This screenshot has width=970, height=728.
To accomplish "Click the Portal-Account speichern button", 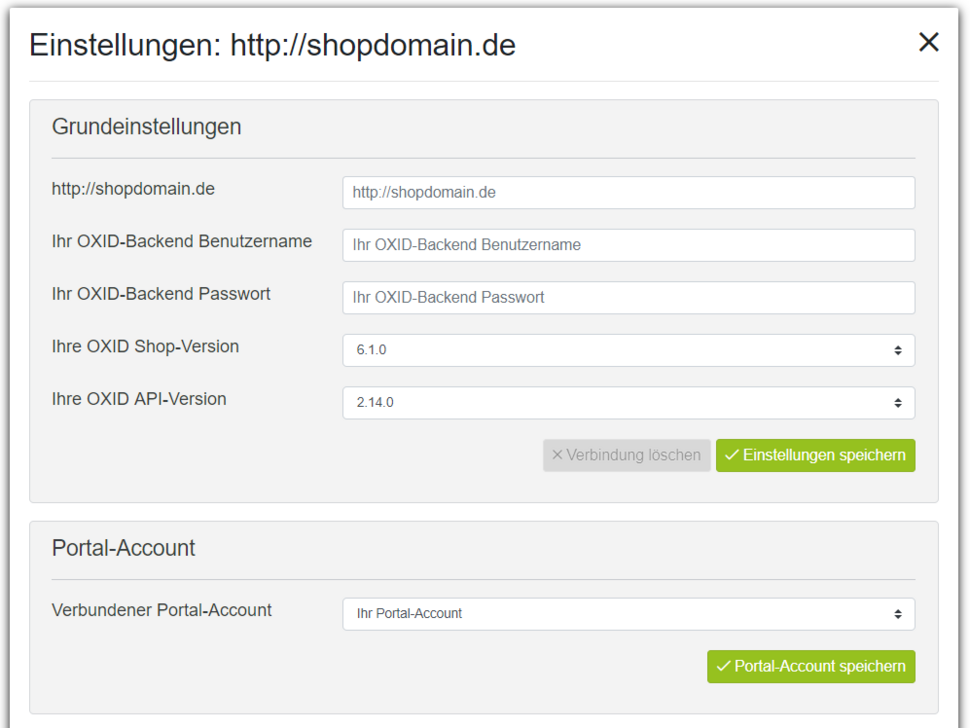I will [811, 666].
